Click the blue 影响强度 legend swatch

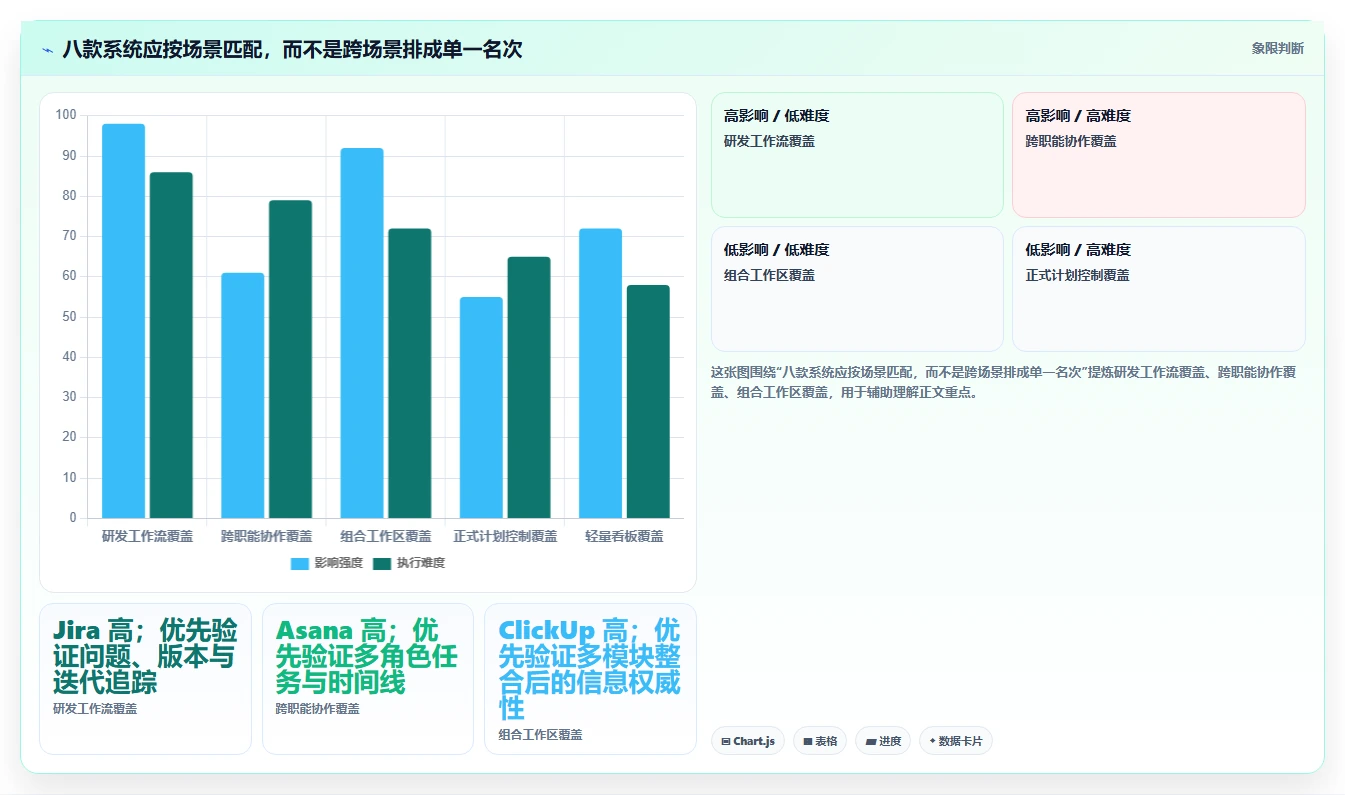coord(300,564)
